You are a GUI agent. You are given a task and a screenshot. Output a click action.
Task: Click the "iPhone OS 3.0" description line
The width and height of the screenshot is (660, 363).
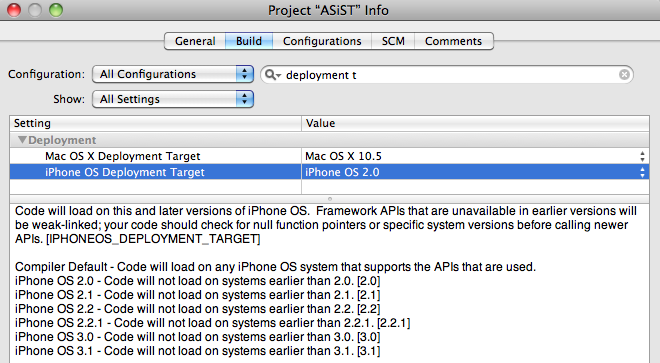[x=197, y=337]
